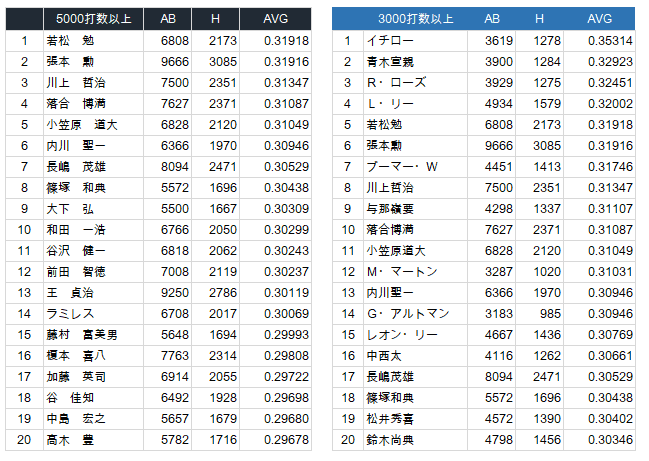This screenshot has height=461, width=649.
Task: Select the AVG header in 3000打数以上 table
Action: pyautogui.click(x=599, y=19)
